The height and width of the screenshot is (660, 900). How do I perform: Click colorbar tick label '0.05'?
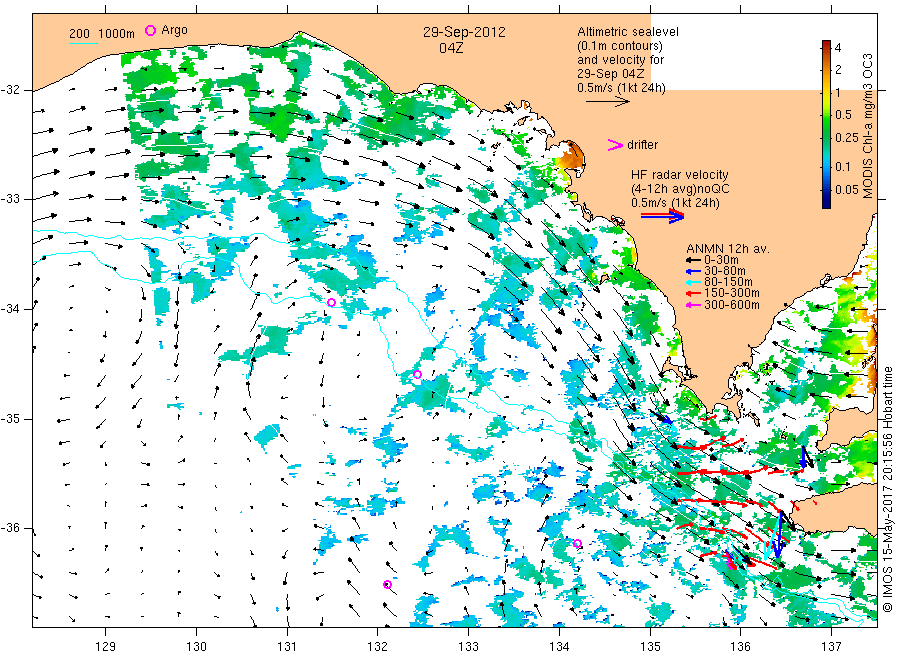[x=847, y=190]
